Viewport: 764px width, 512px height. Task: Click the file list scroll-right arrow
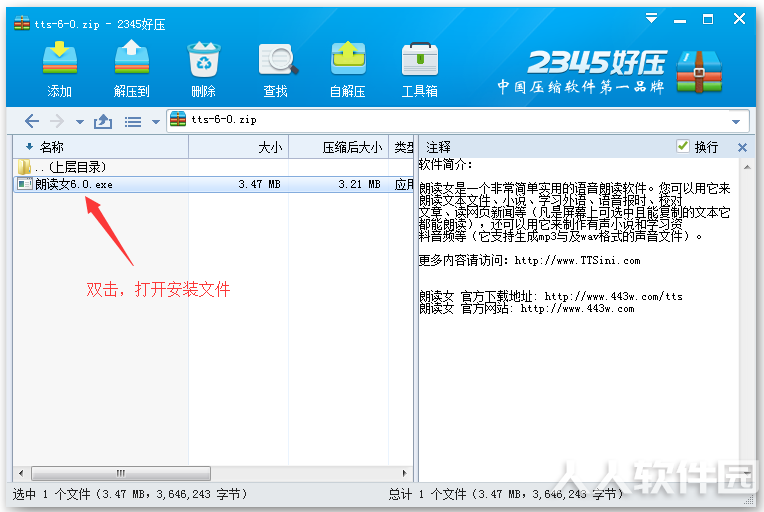(x=404, y=473)
